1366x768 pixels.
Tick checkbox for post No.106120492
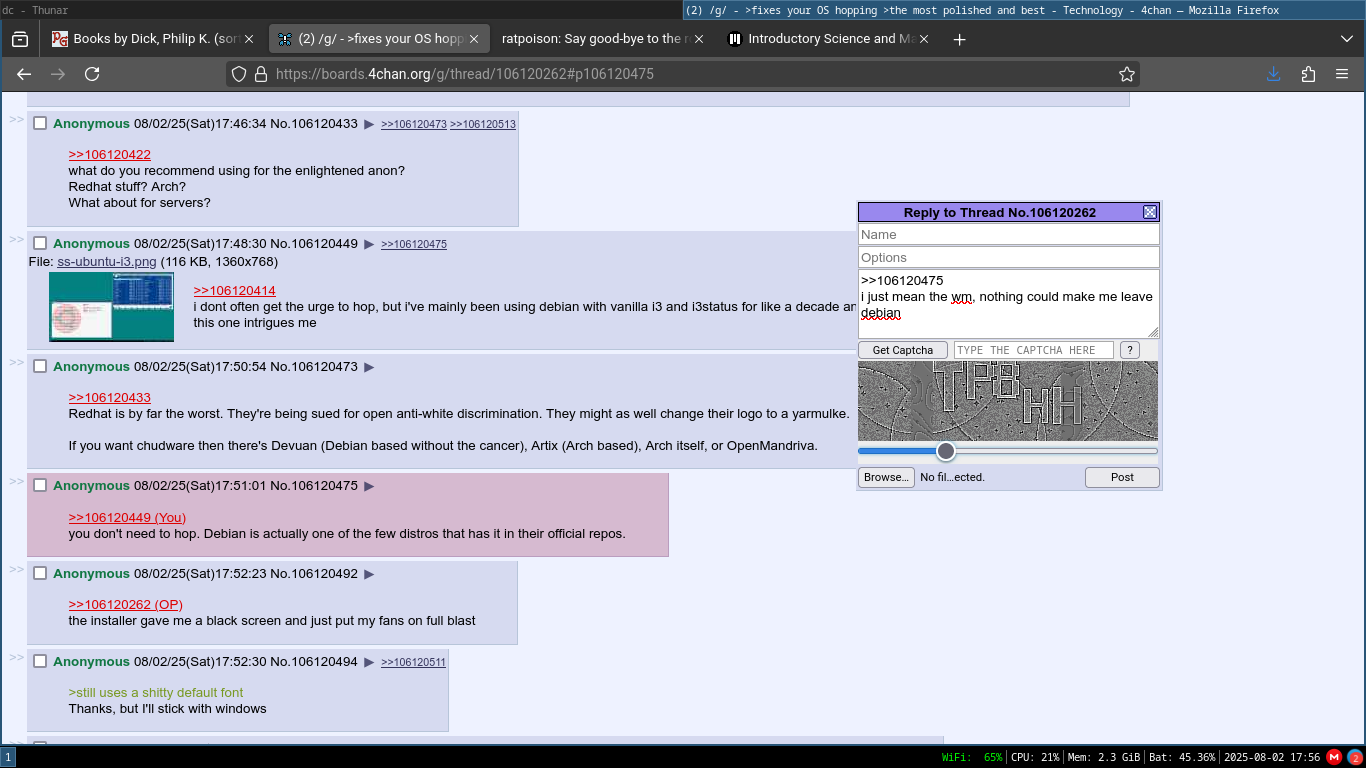pos(40,573)
